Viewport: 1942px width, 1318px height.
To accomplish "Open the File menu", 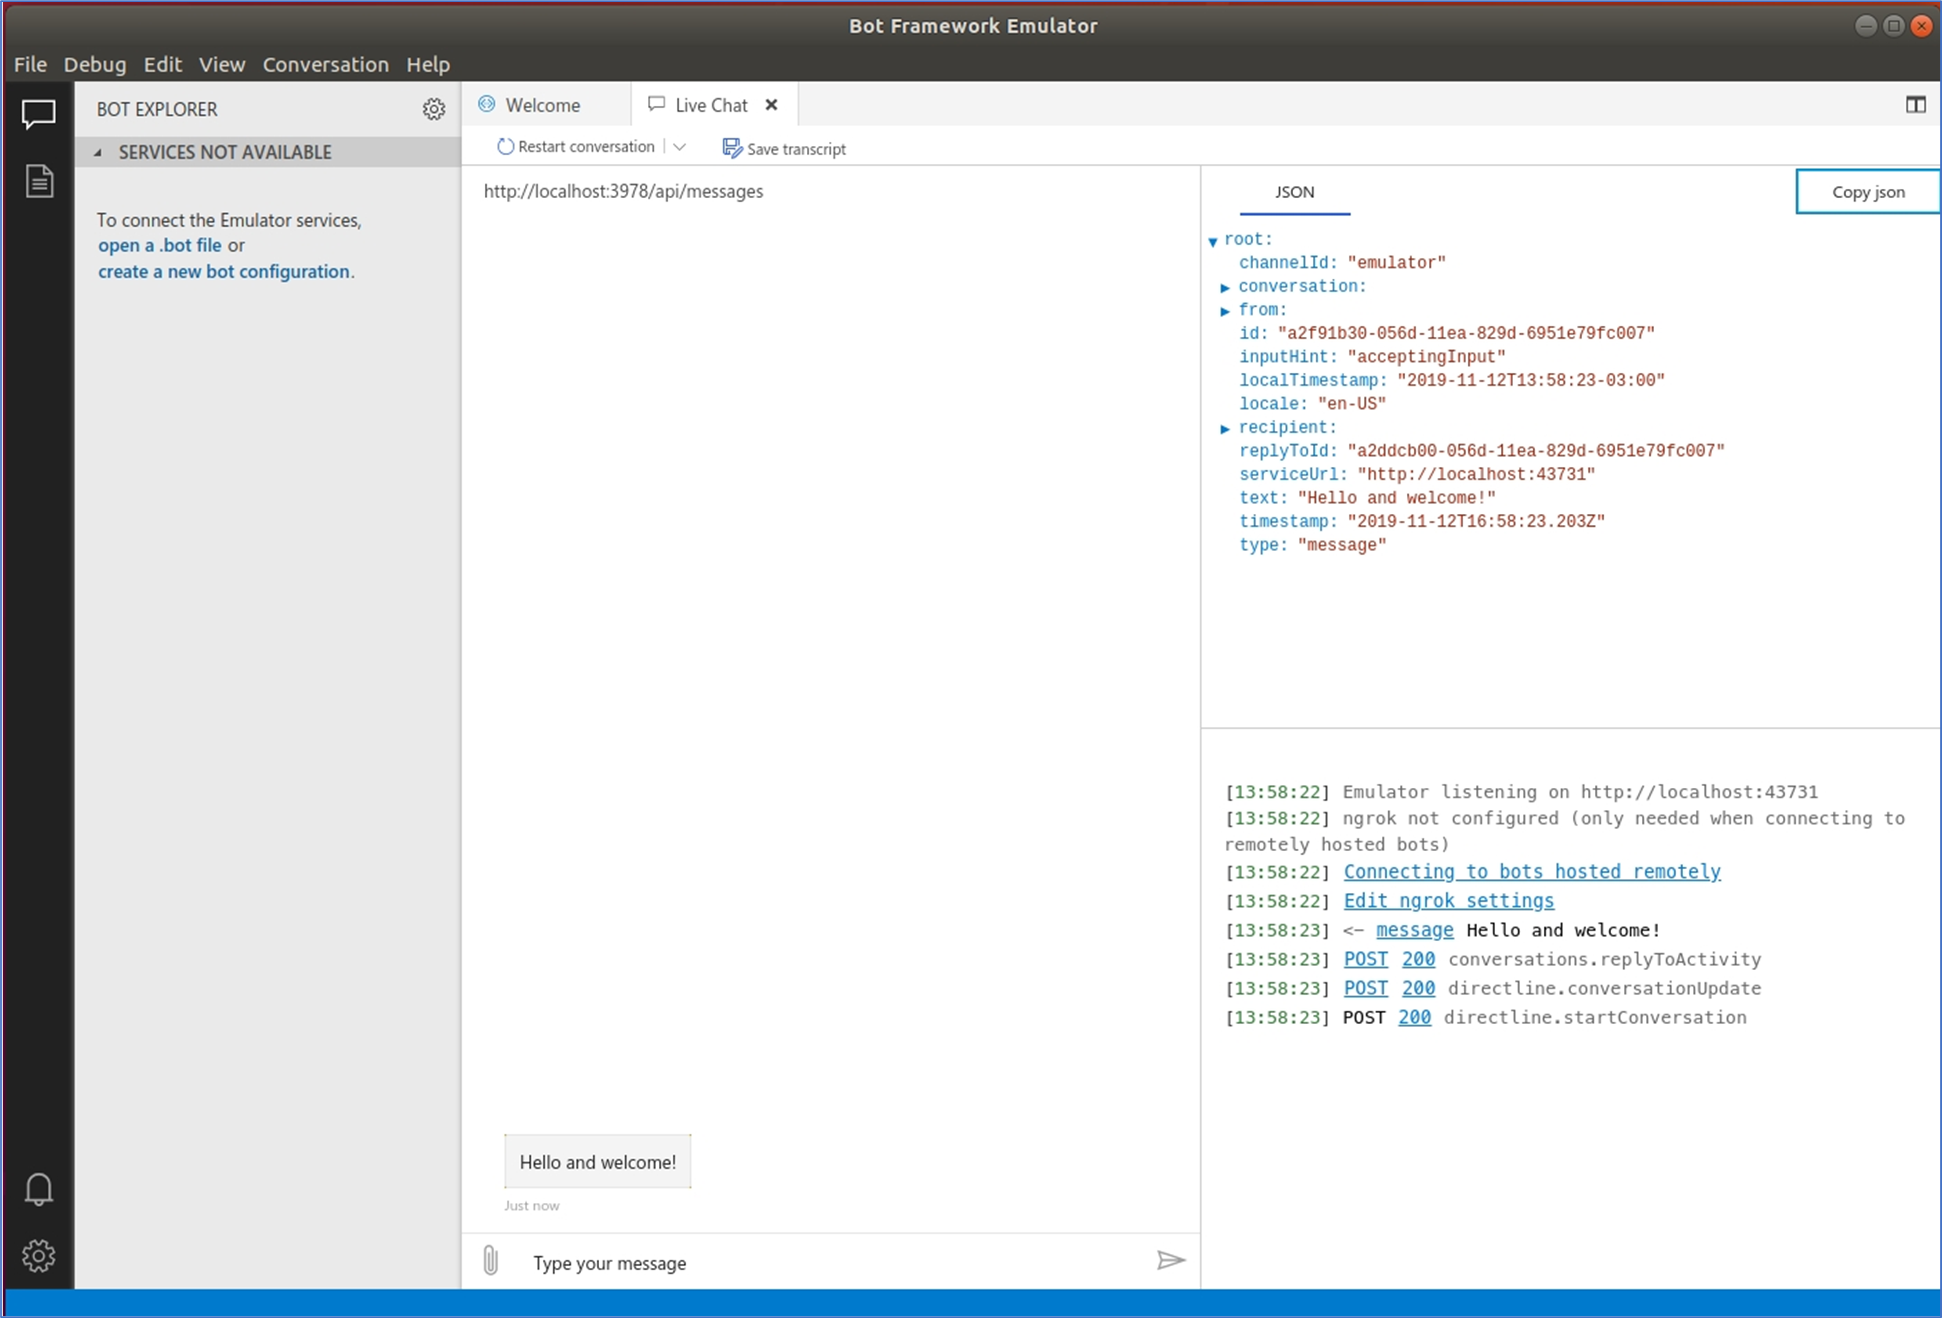I will click(30, 64).
